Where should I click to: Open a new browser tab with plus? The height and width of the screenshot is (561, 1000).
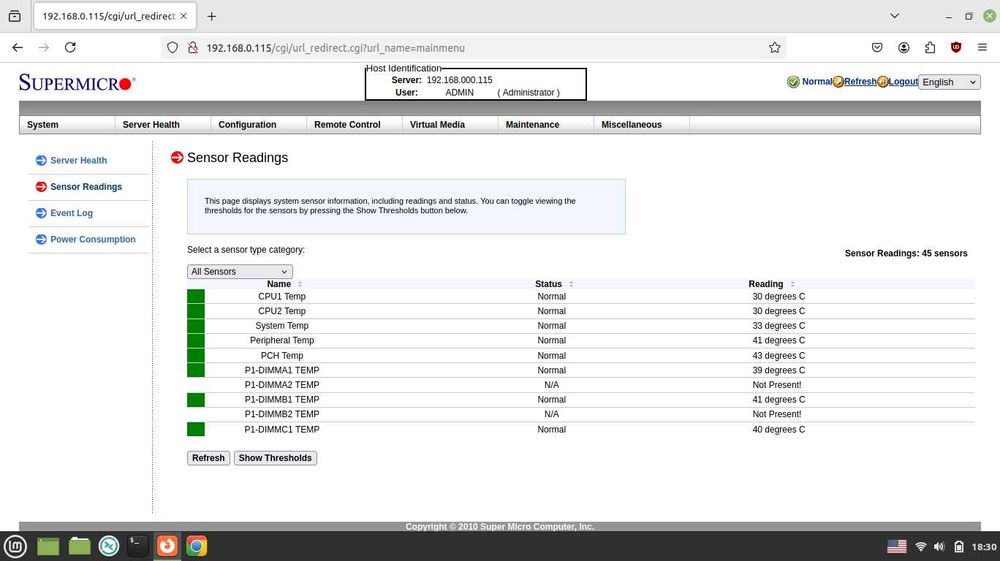(x=212, y=16)
